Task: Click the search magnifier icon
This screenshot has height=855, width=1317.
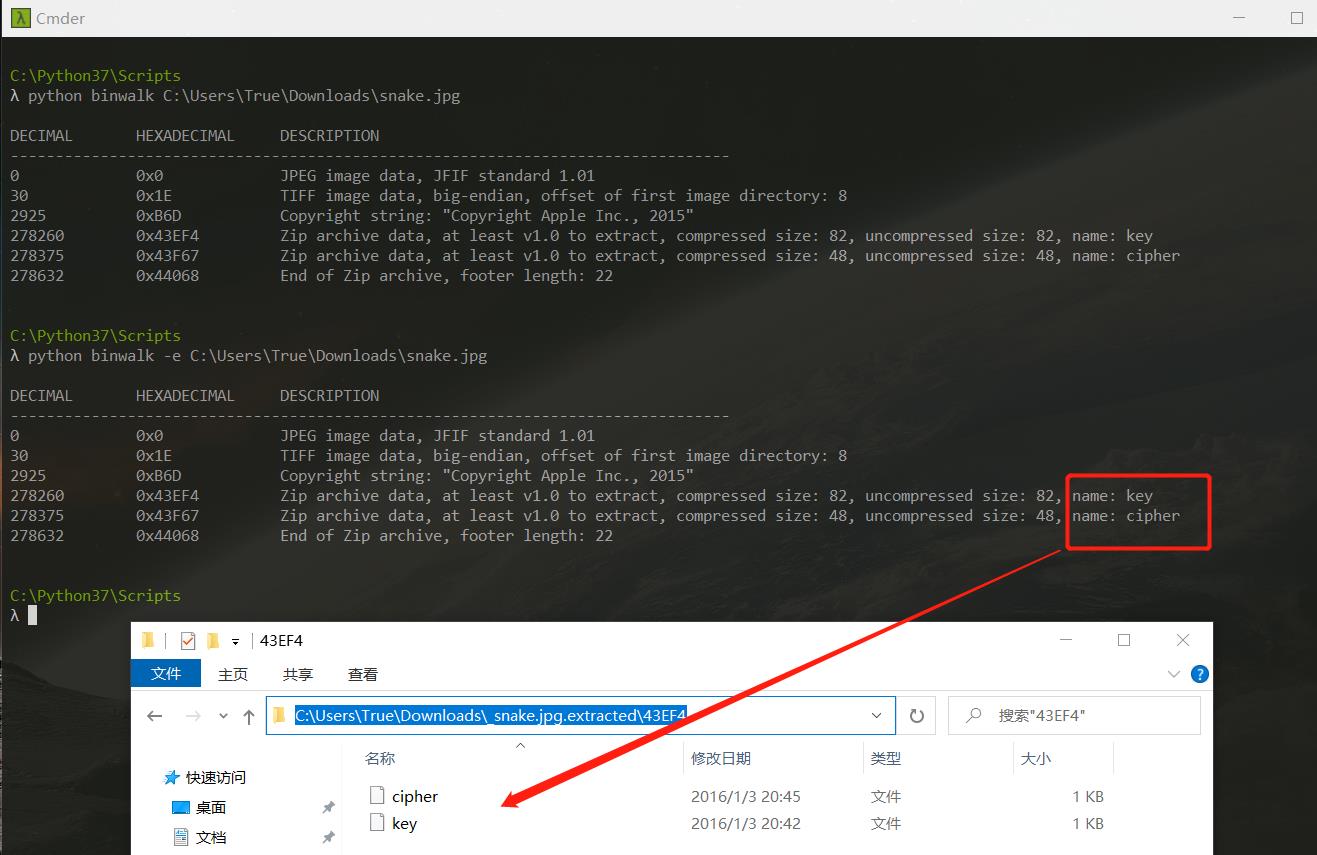Action: pos(972,716)
